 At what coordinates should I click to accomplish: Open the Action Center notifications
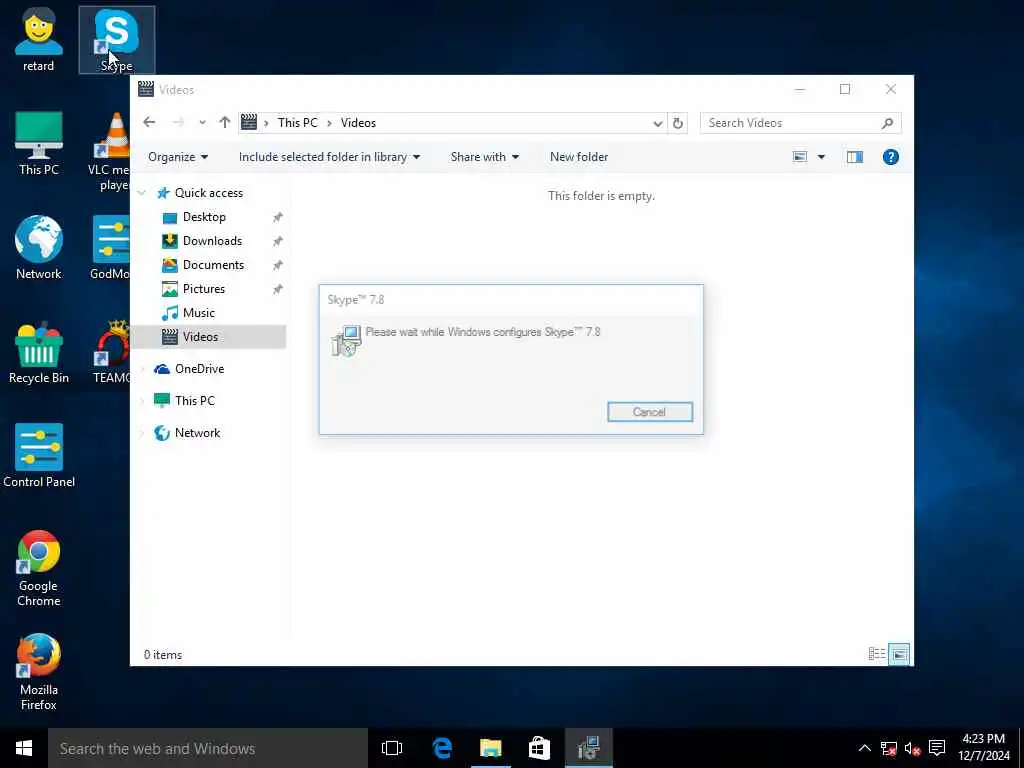tap(937, 748)
